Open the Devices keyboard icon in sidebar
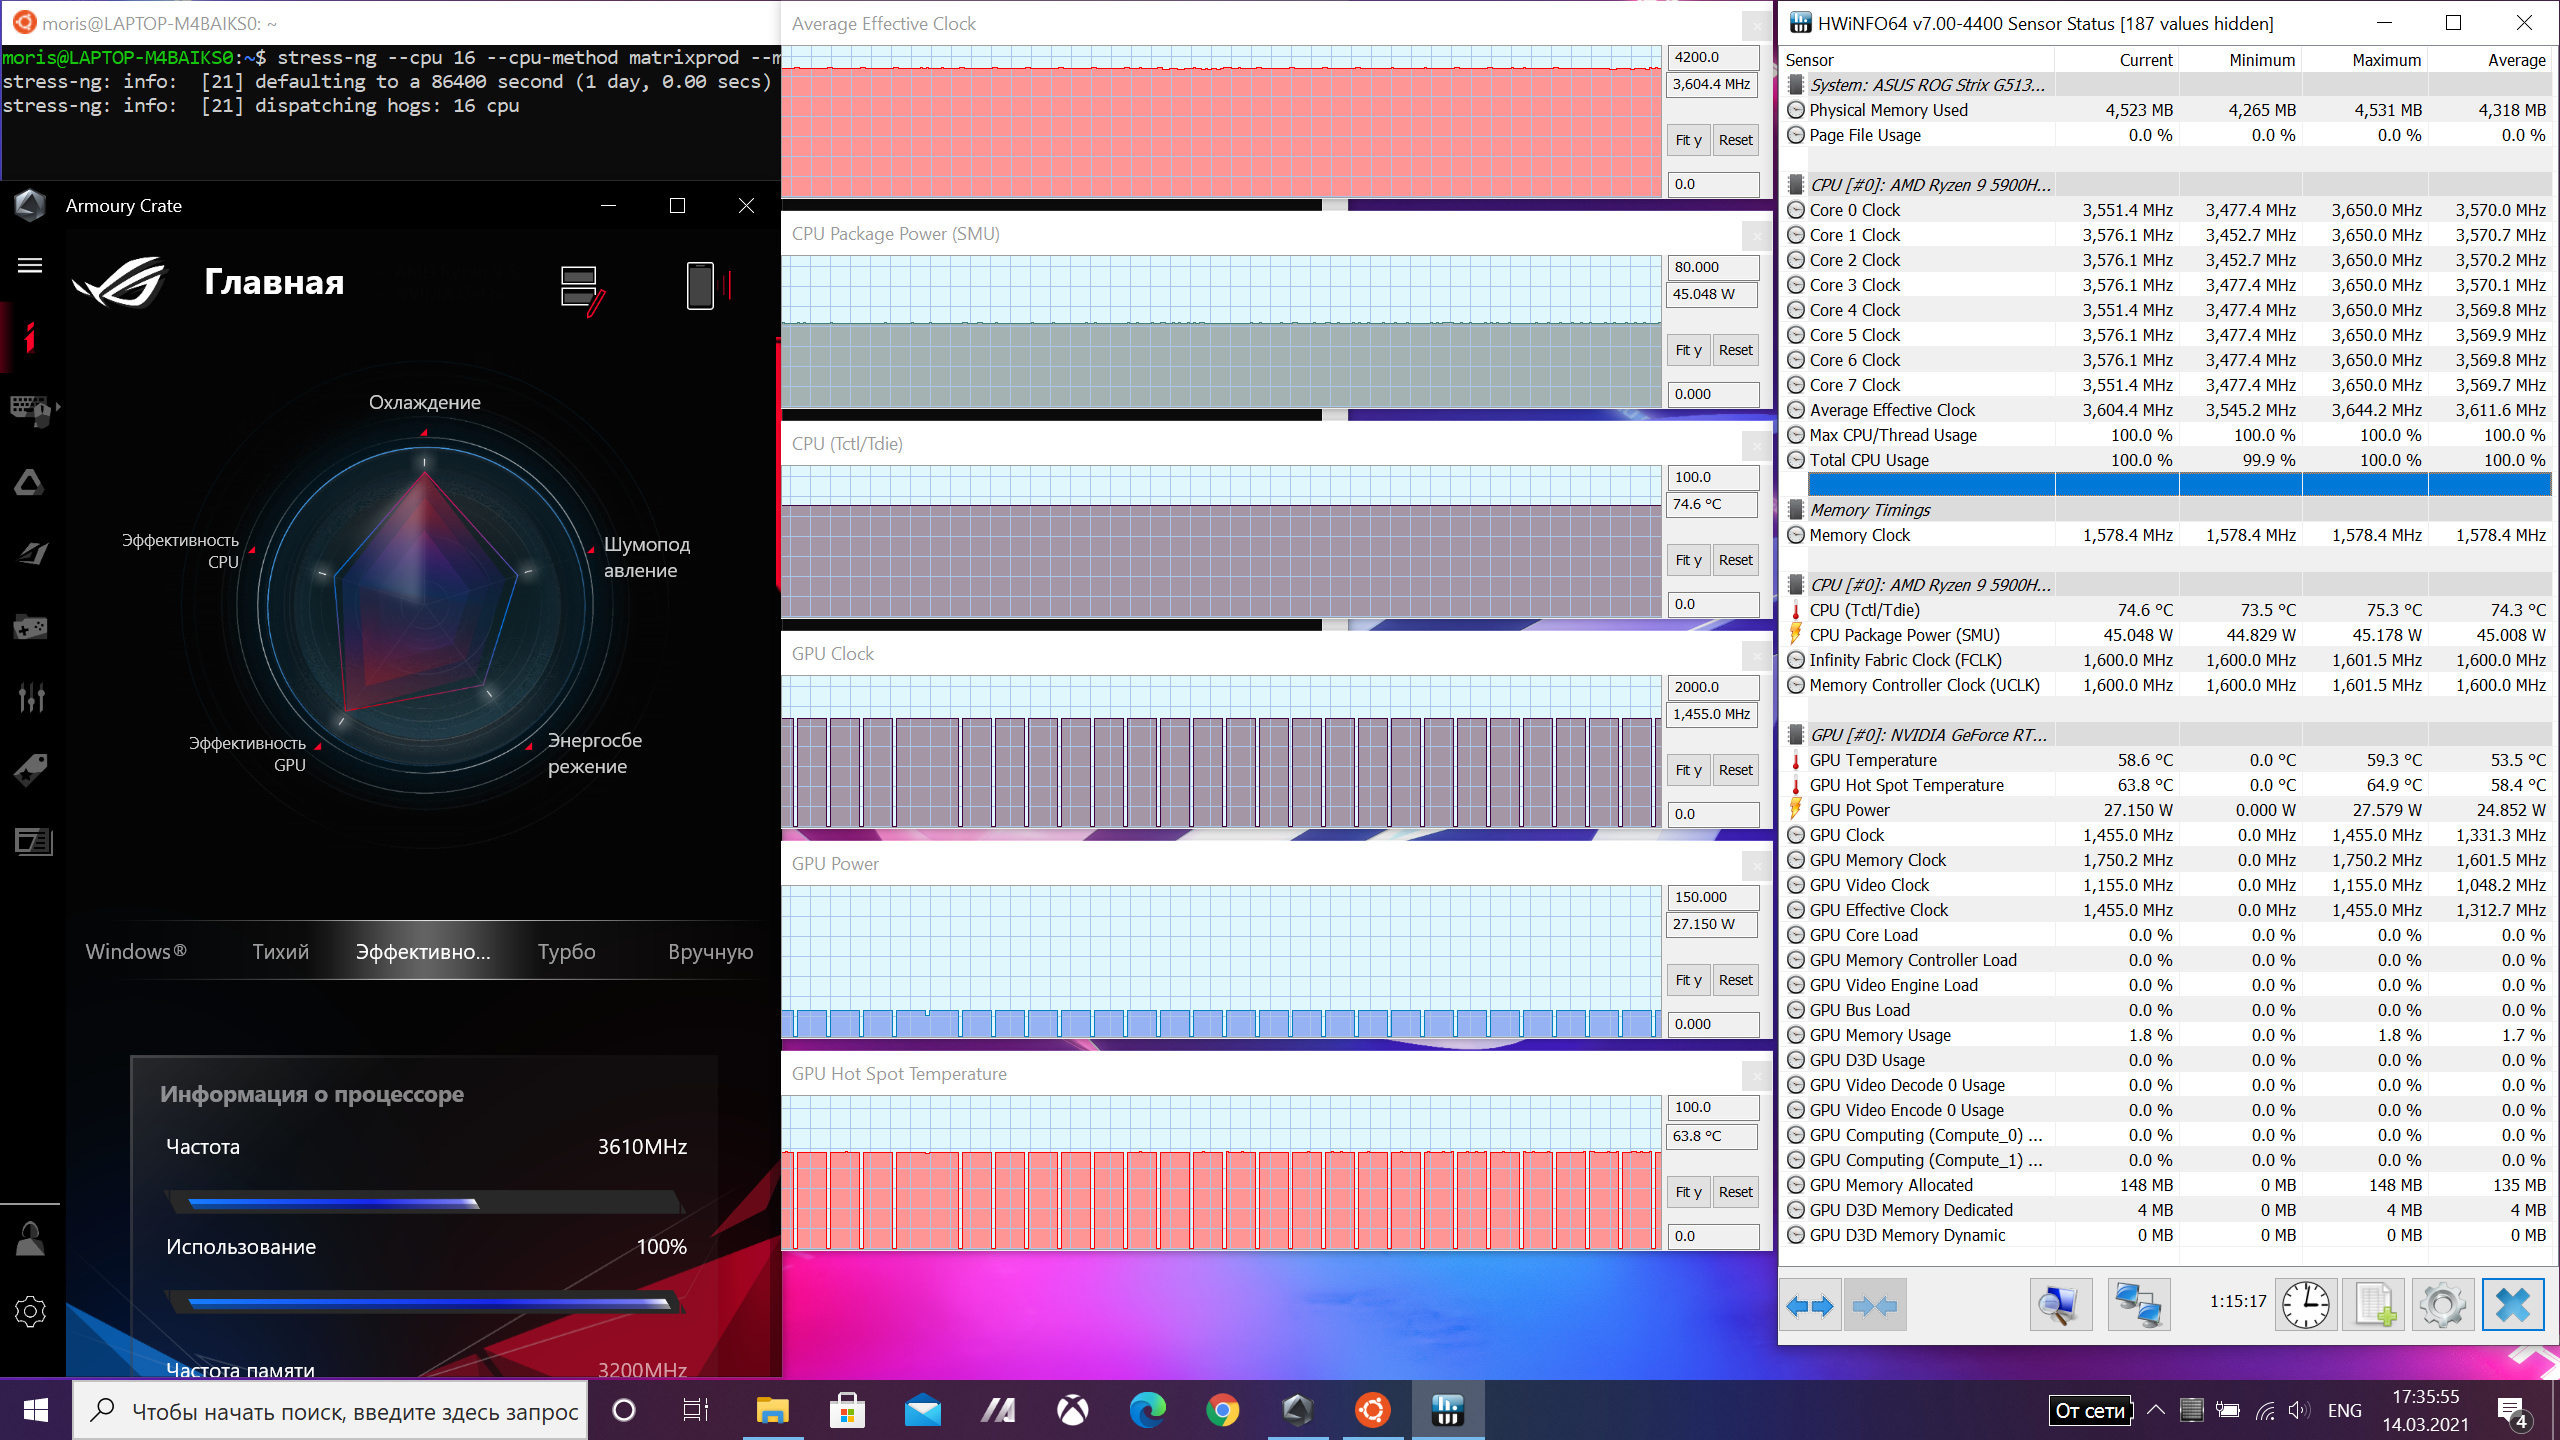Image resolution: width=2560 pixels, height=1440 pixels. [x=31, y=410]
